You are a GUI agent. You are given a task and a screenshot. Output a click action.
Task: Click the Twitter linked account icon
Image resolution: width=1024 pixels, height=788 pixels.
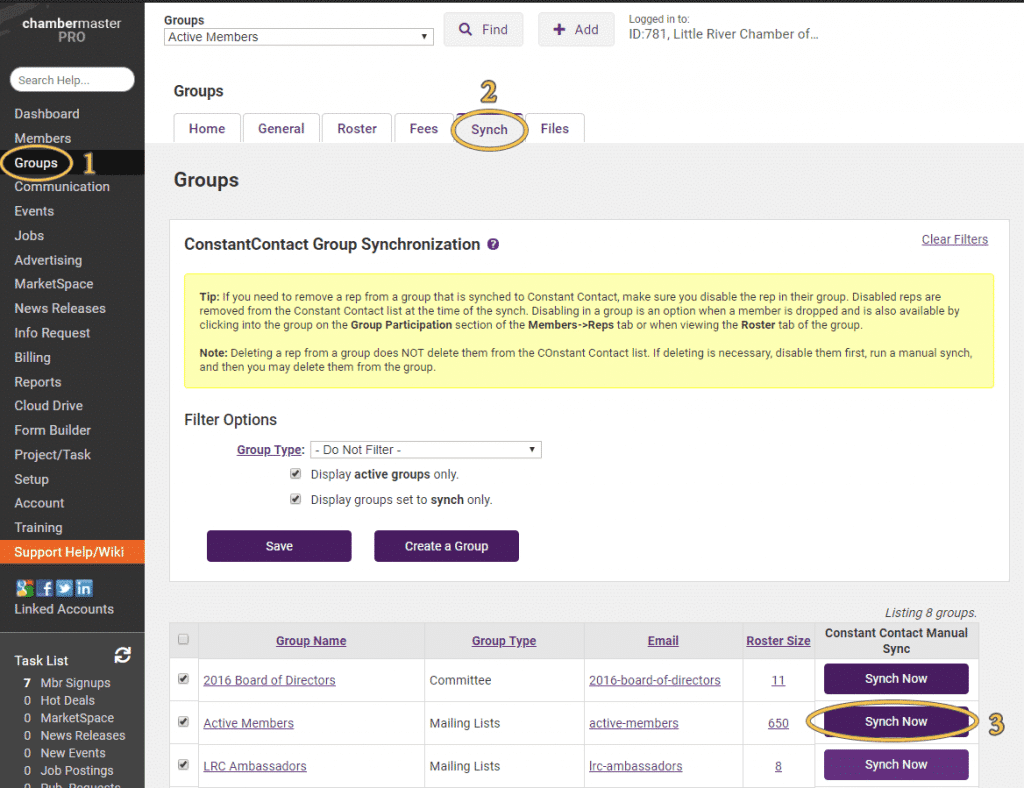pyautogui.click(x=64, y=588)
